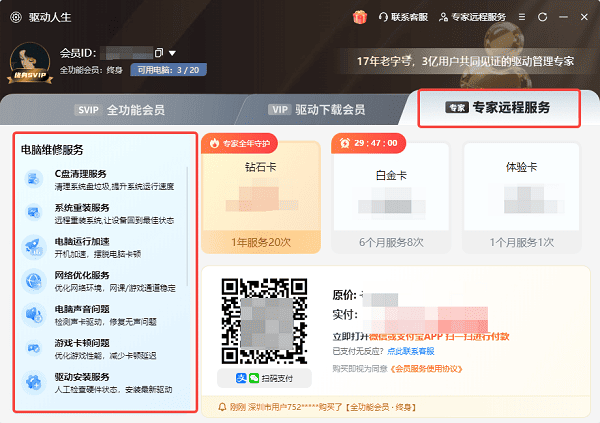Open the 点此联系客服 link
This screenshot has width=600, height=423.
pos(411,351)
